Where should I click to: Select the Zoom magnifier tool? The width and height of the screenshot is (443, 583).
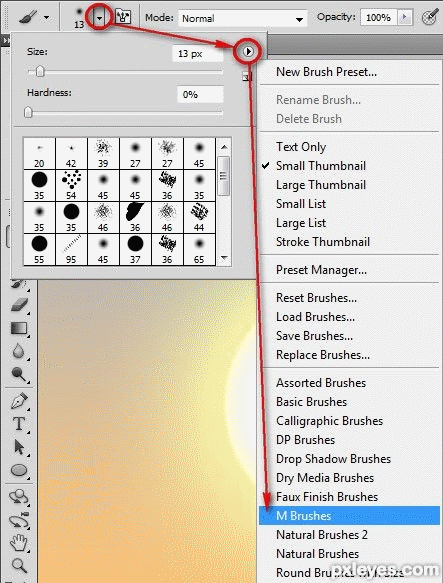19,566
